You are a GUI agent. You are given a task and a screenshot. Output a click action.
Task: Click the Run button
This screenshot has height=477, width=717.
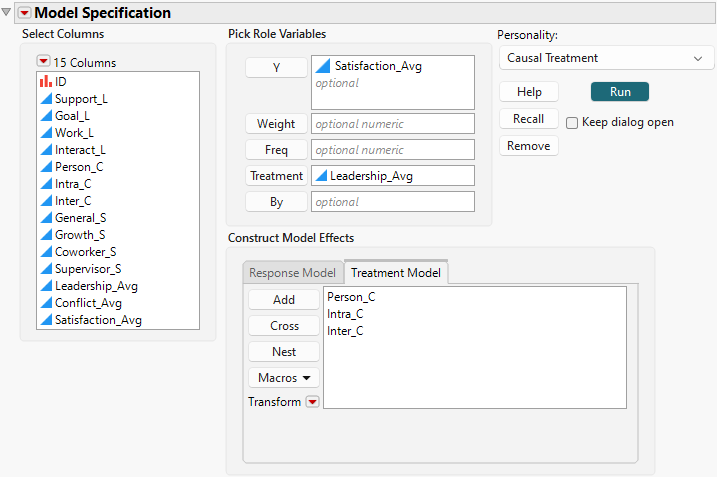coord(620,91)
